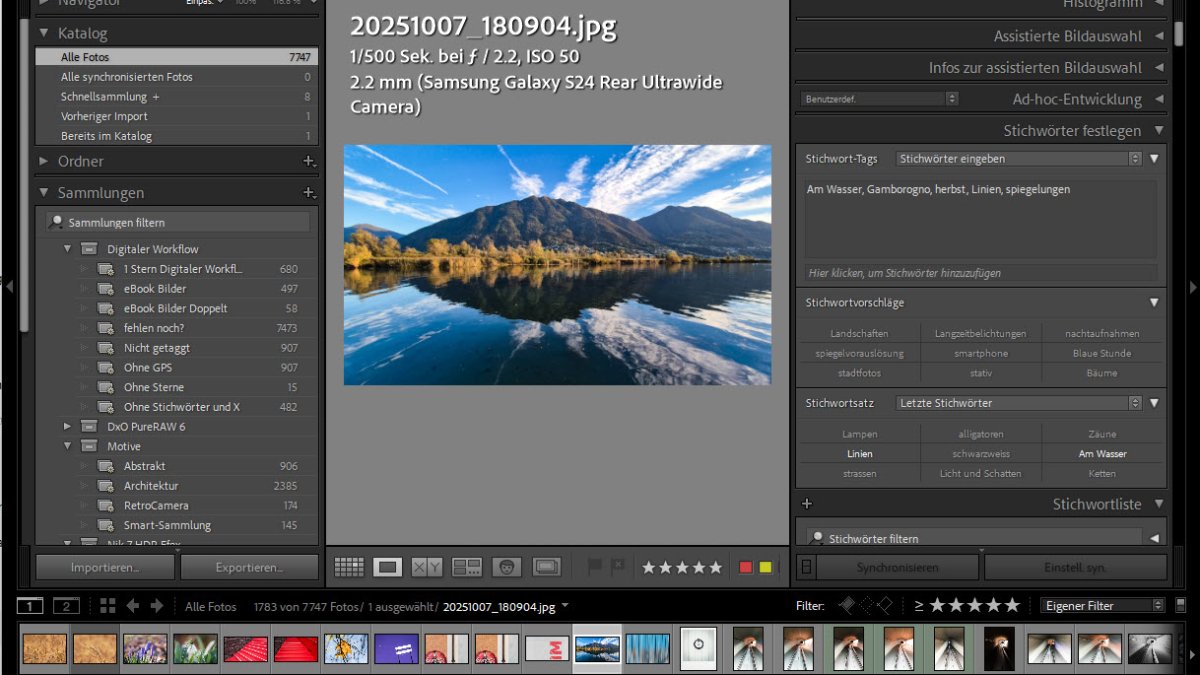
Task: Toggle the Lampen keyword in the keyword set
Action: pos(859,434)
